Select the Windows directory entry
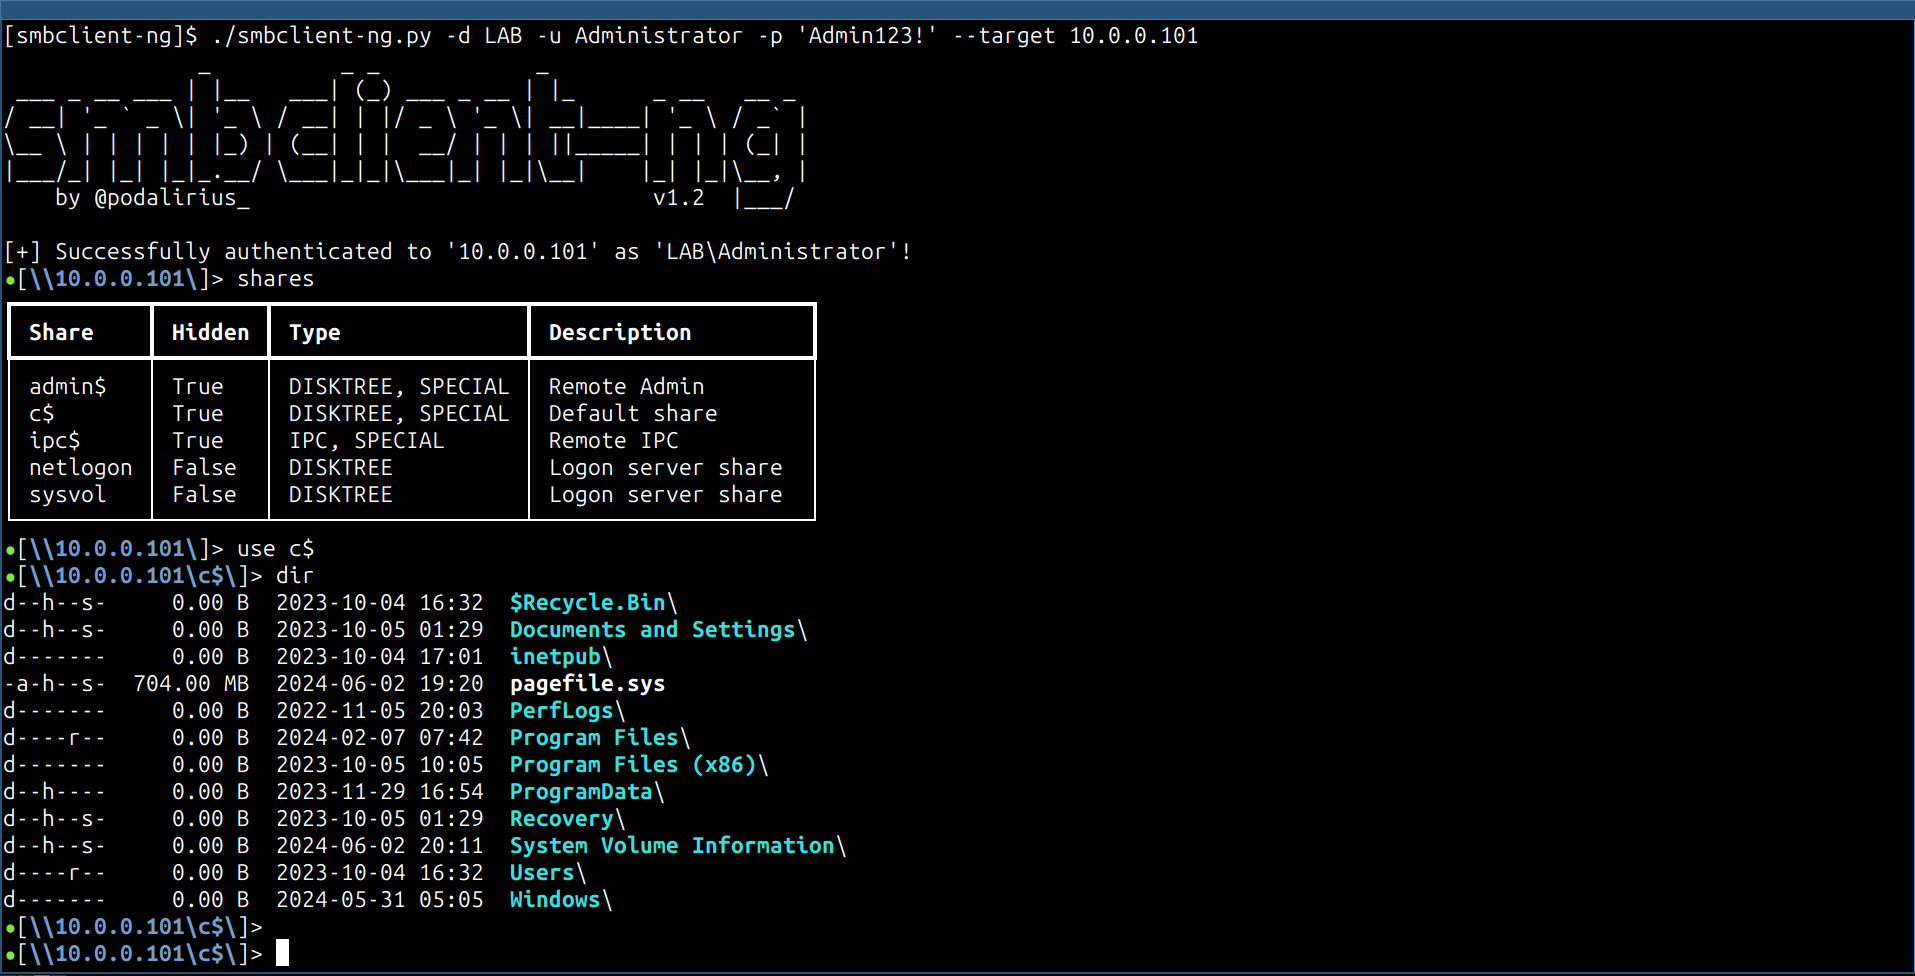This screenshot has height=976, width=1915. point(555,900)
